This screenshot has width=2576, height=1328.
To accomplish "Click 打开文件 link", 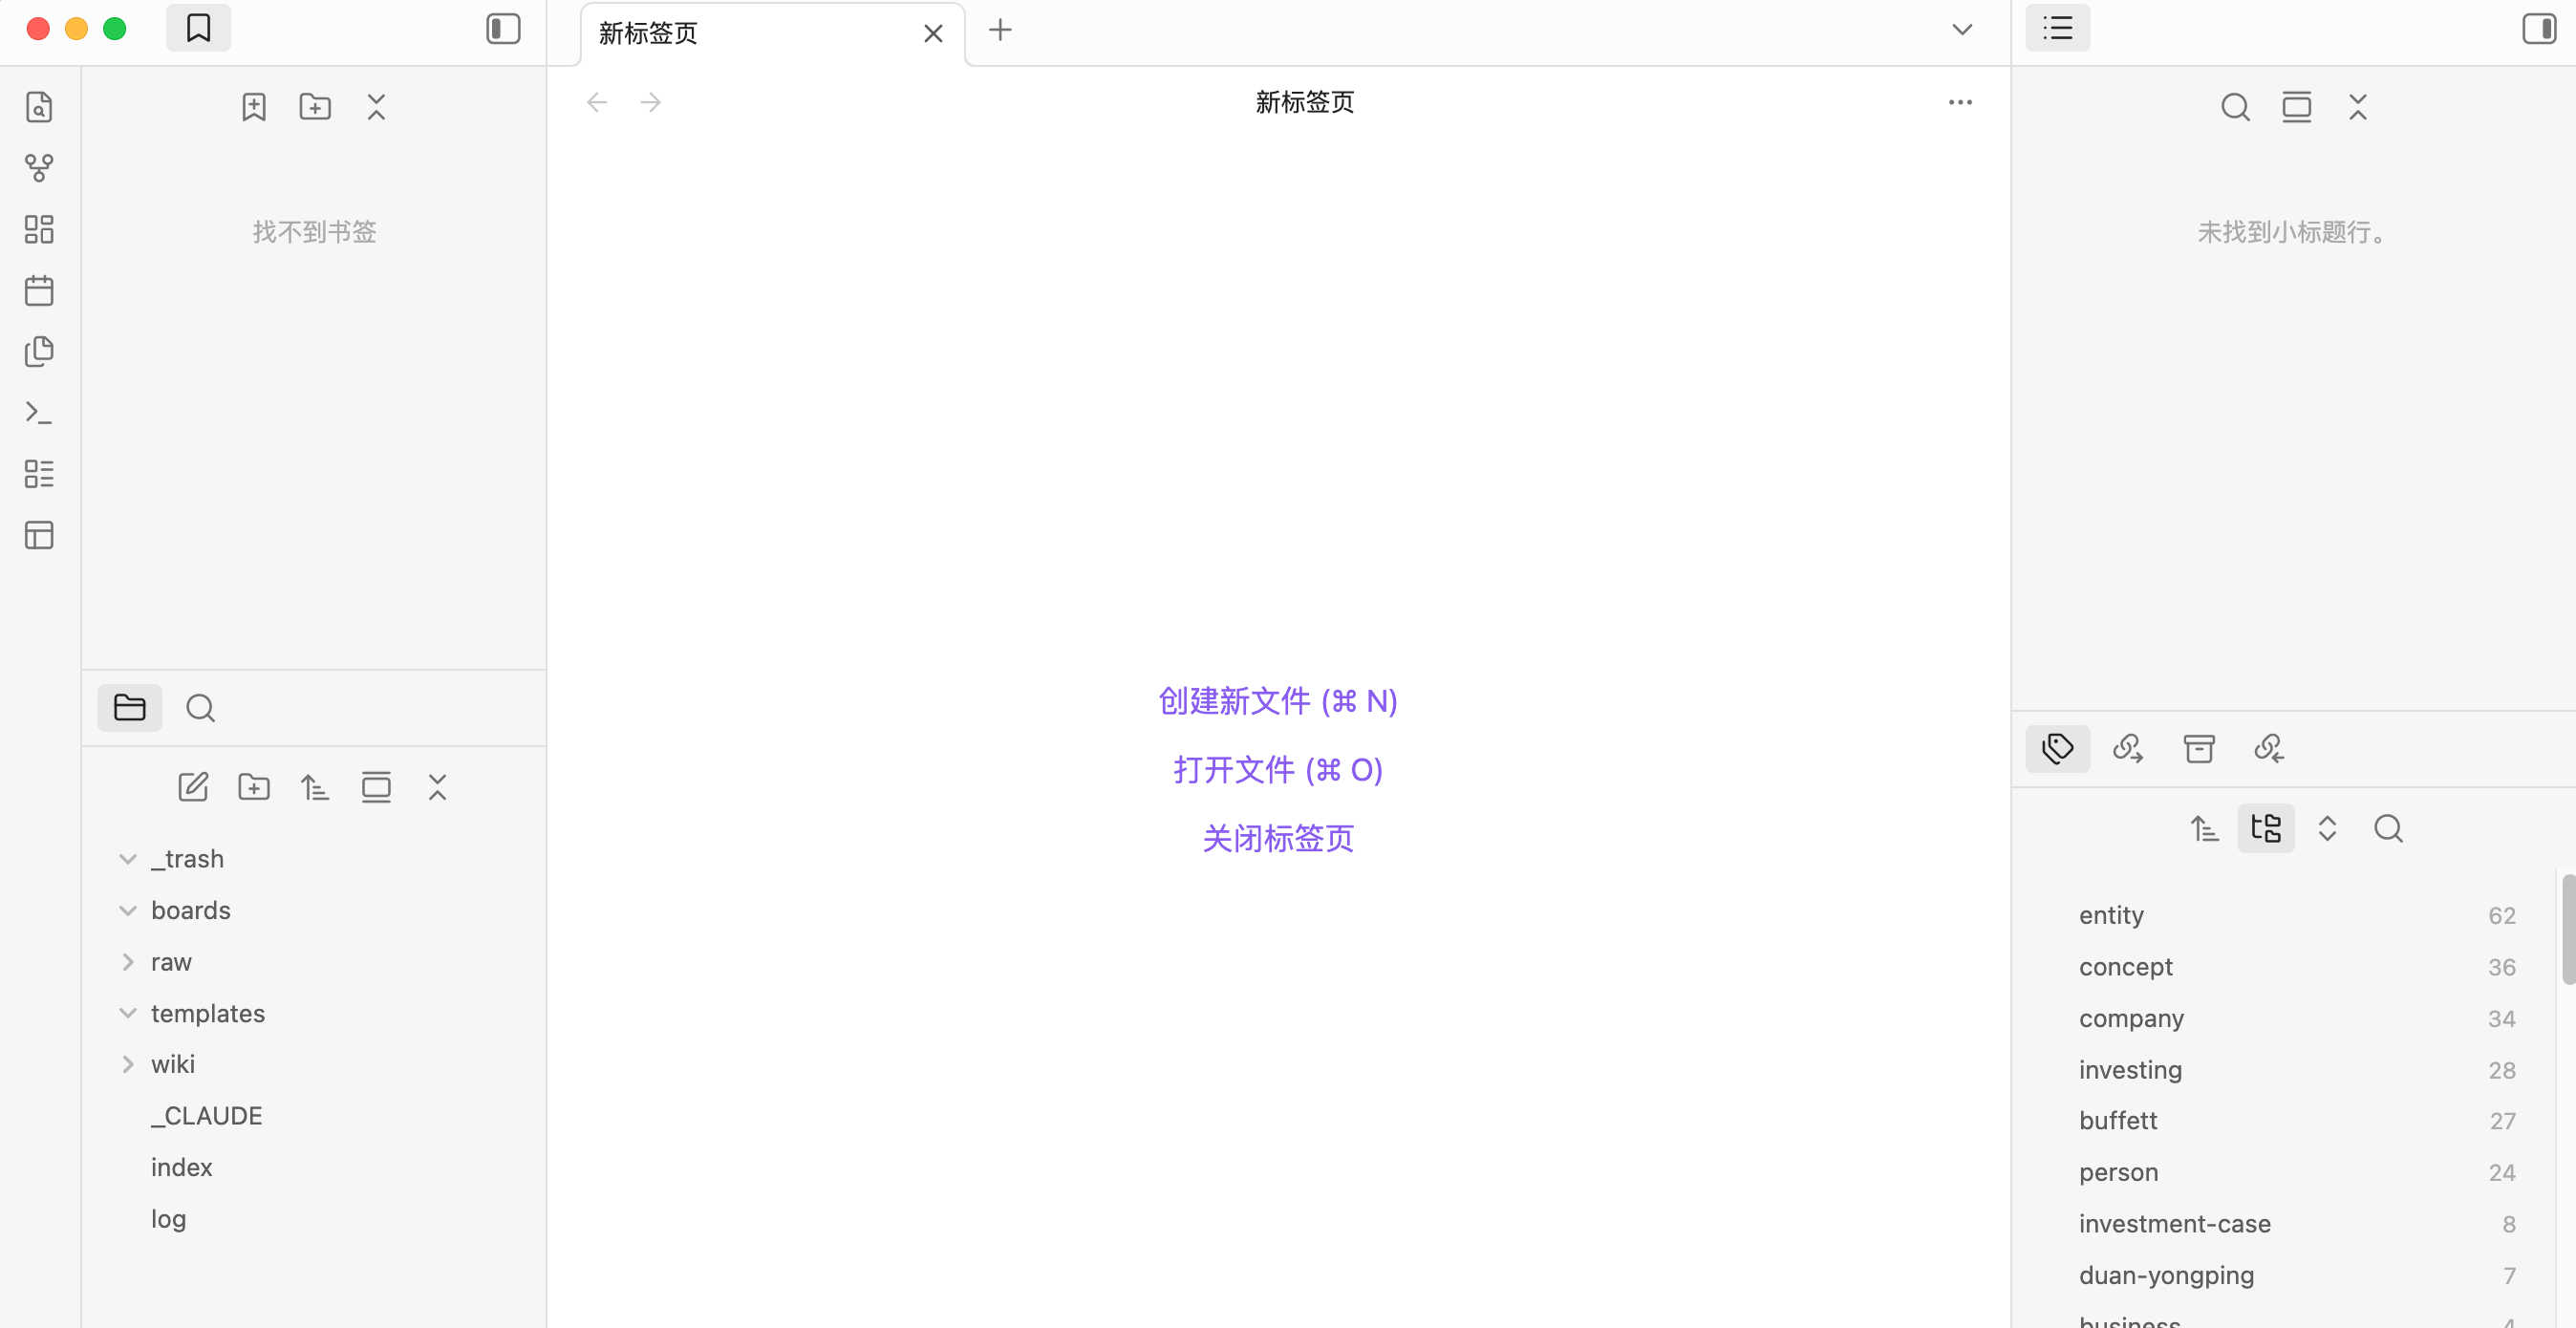I will coord(1278,770).
